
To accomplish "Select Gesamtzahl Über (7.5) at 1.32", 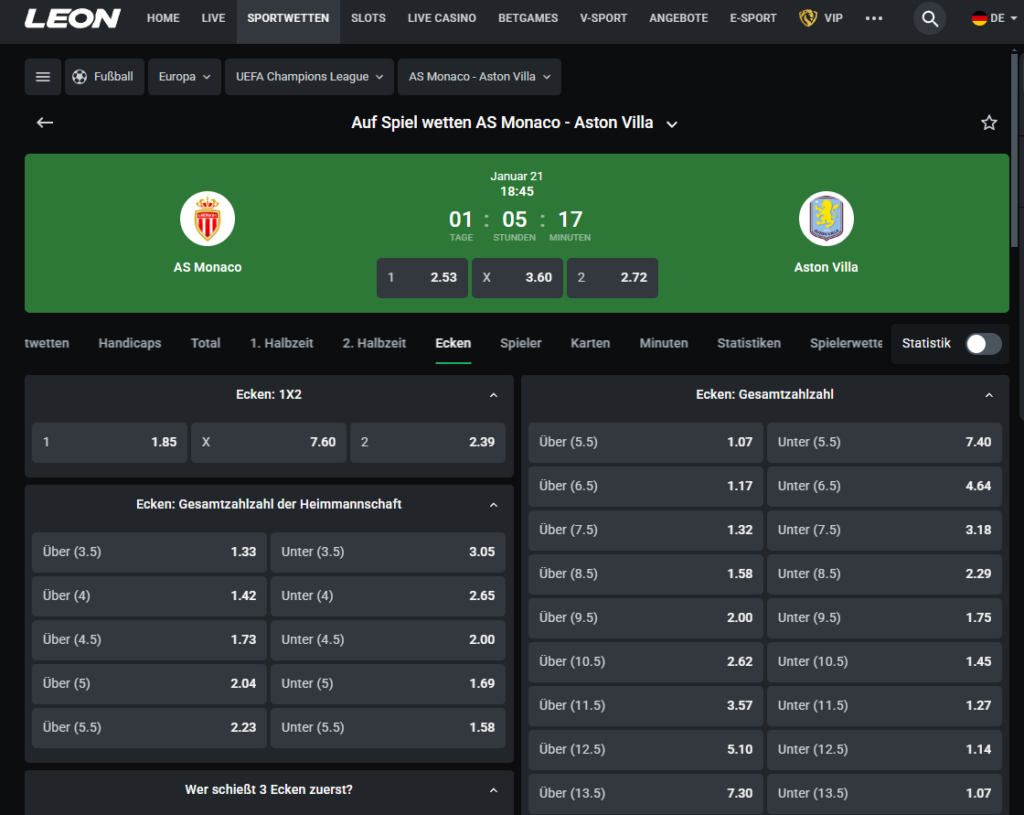I will click(x=646, y=530).
